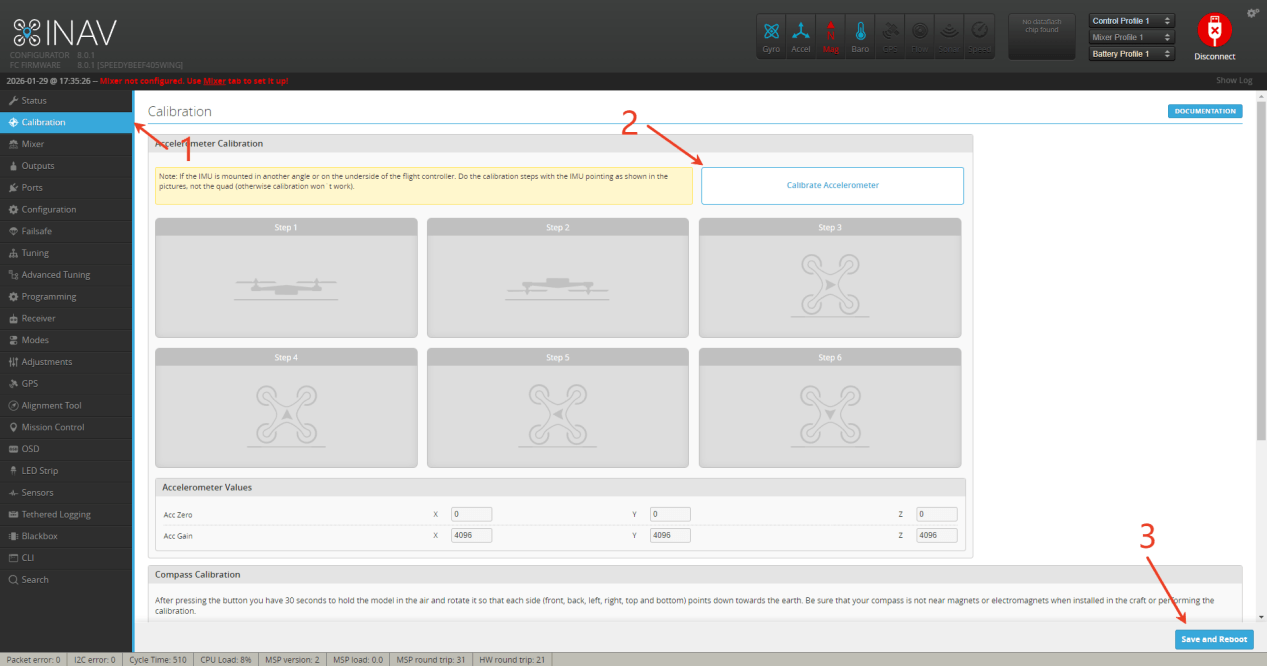Open the Documentation button
The width and height of the screenshot is (1267, 666).
click(1205, 111)
